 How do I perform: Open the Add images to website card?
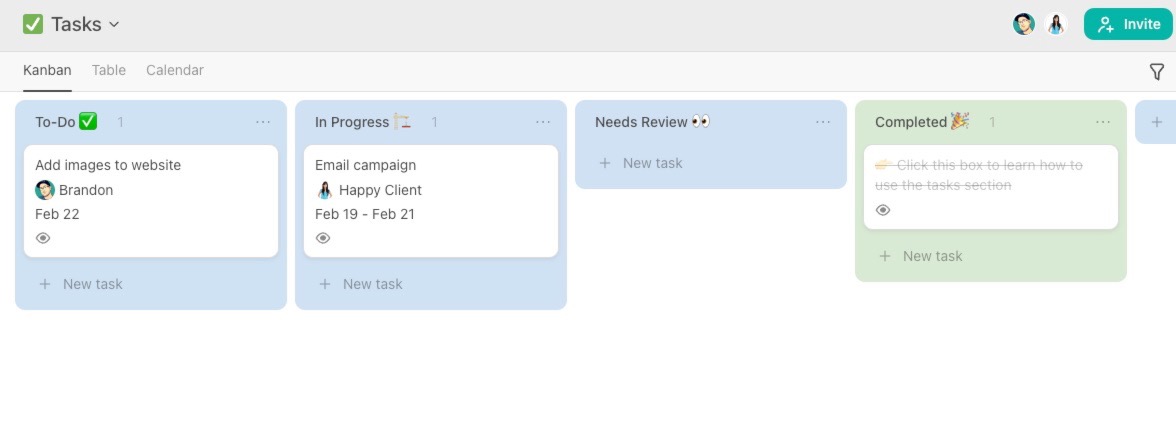150,166
